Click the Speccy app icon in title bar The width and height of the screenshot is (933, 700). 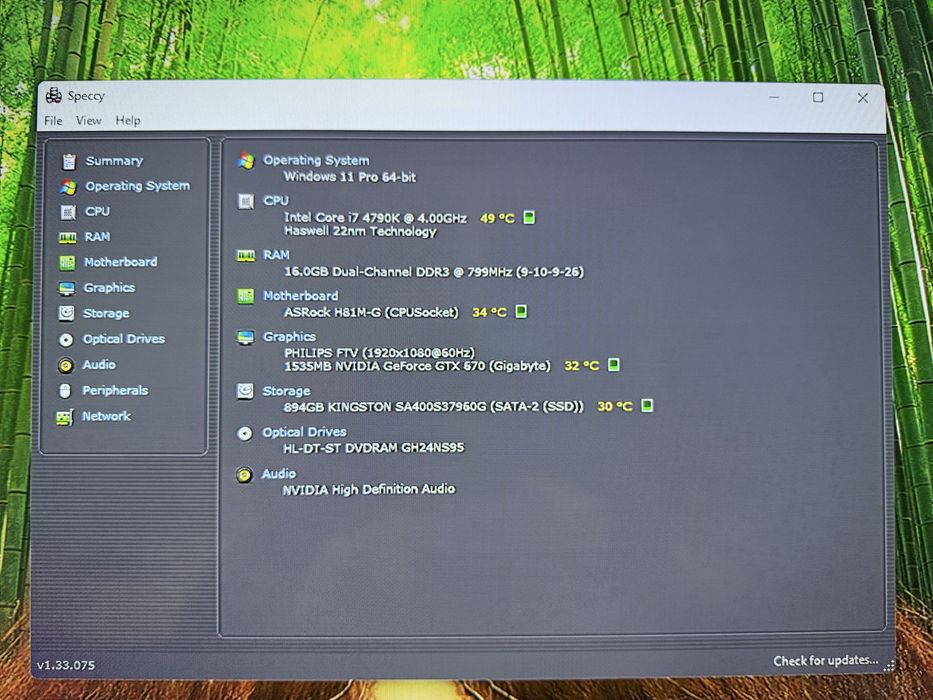click(x=54, y=95)
